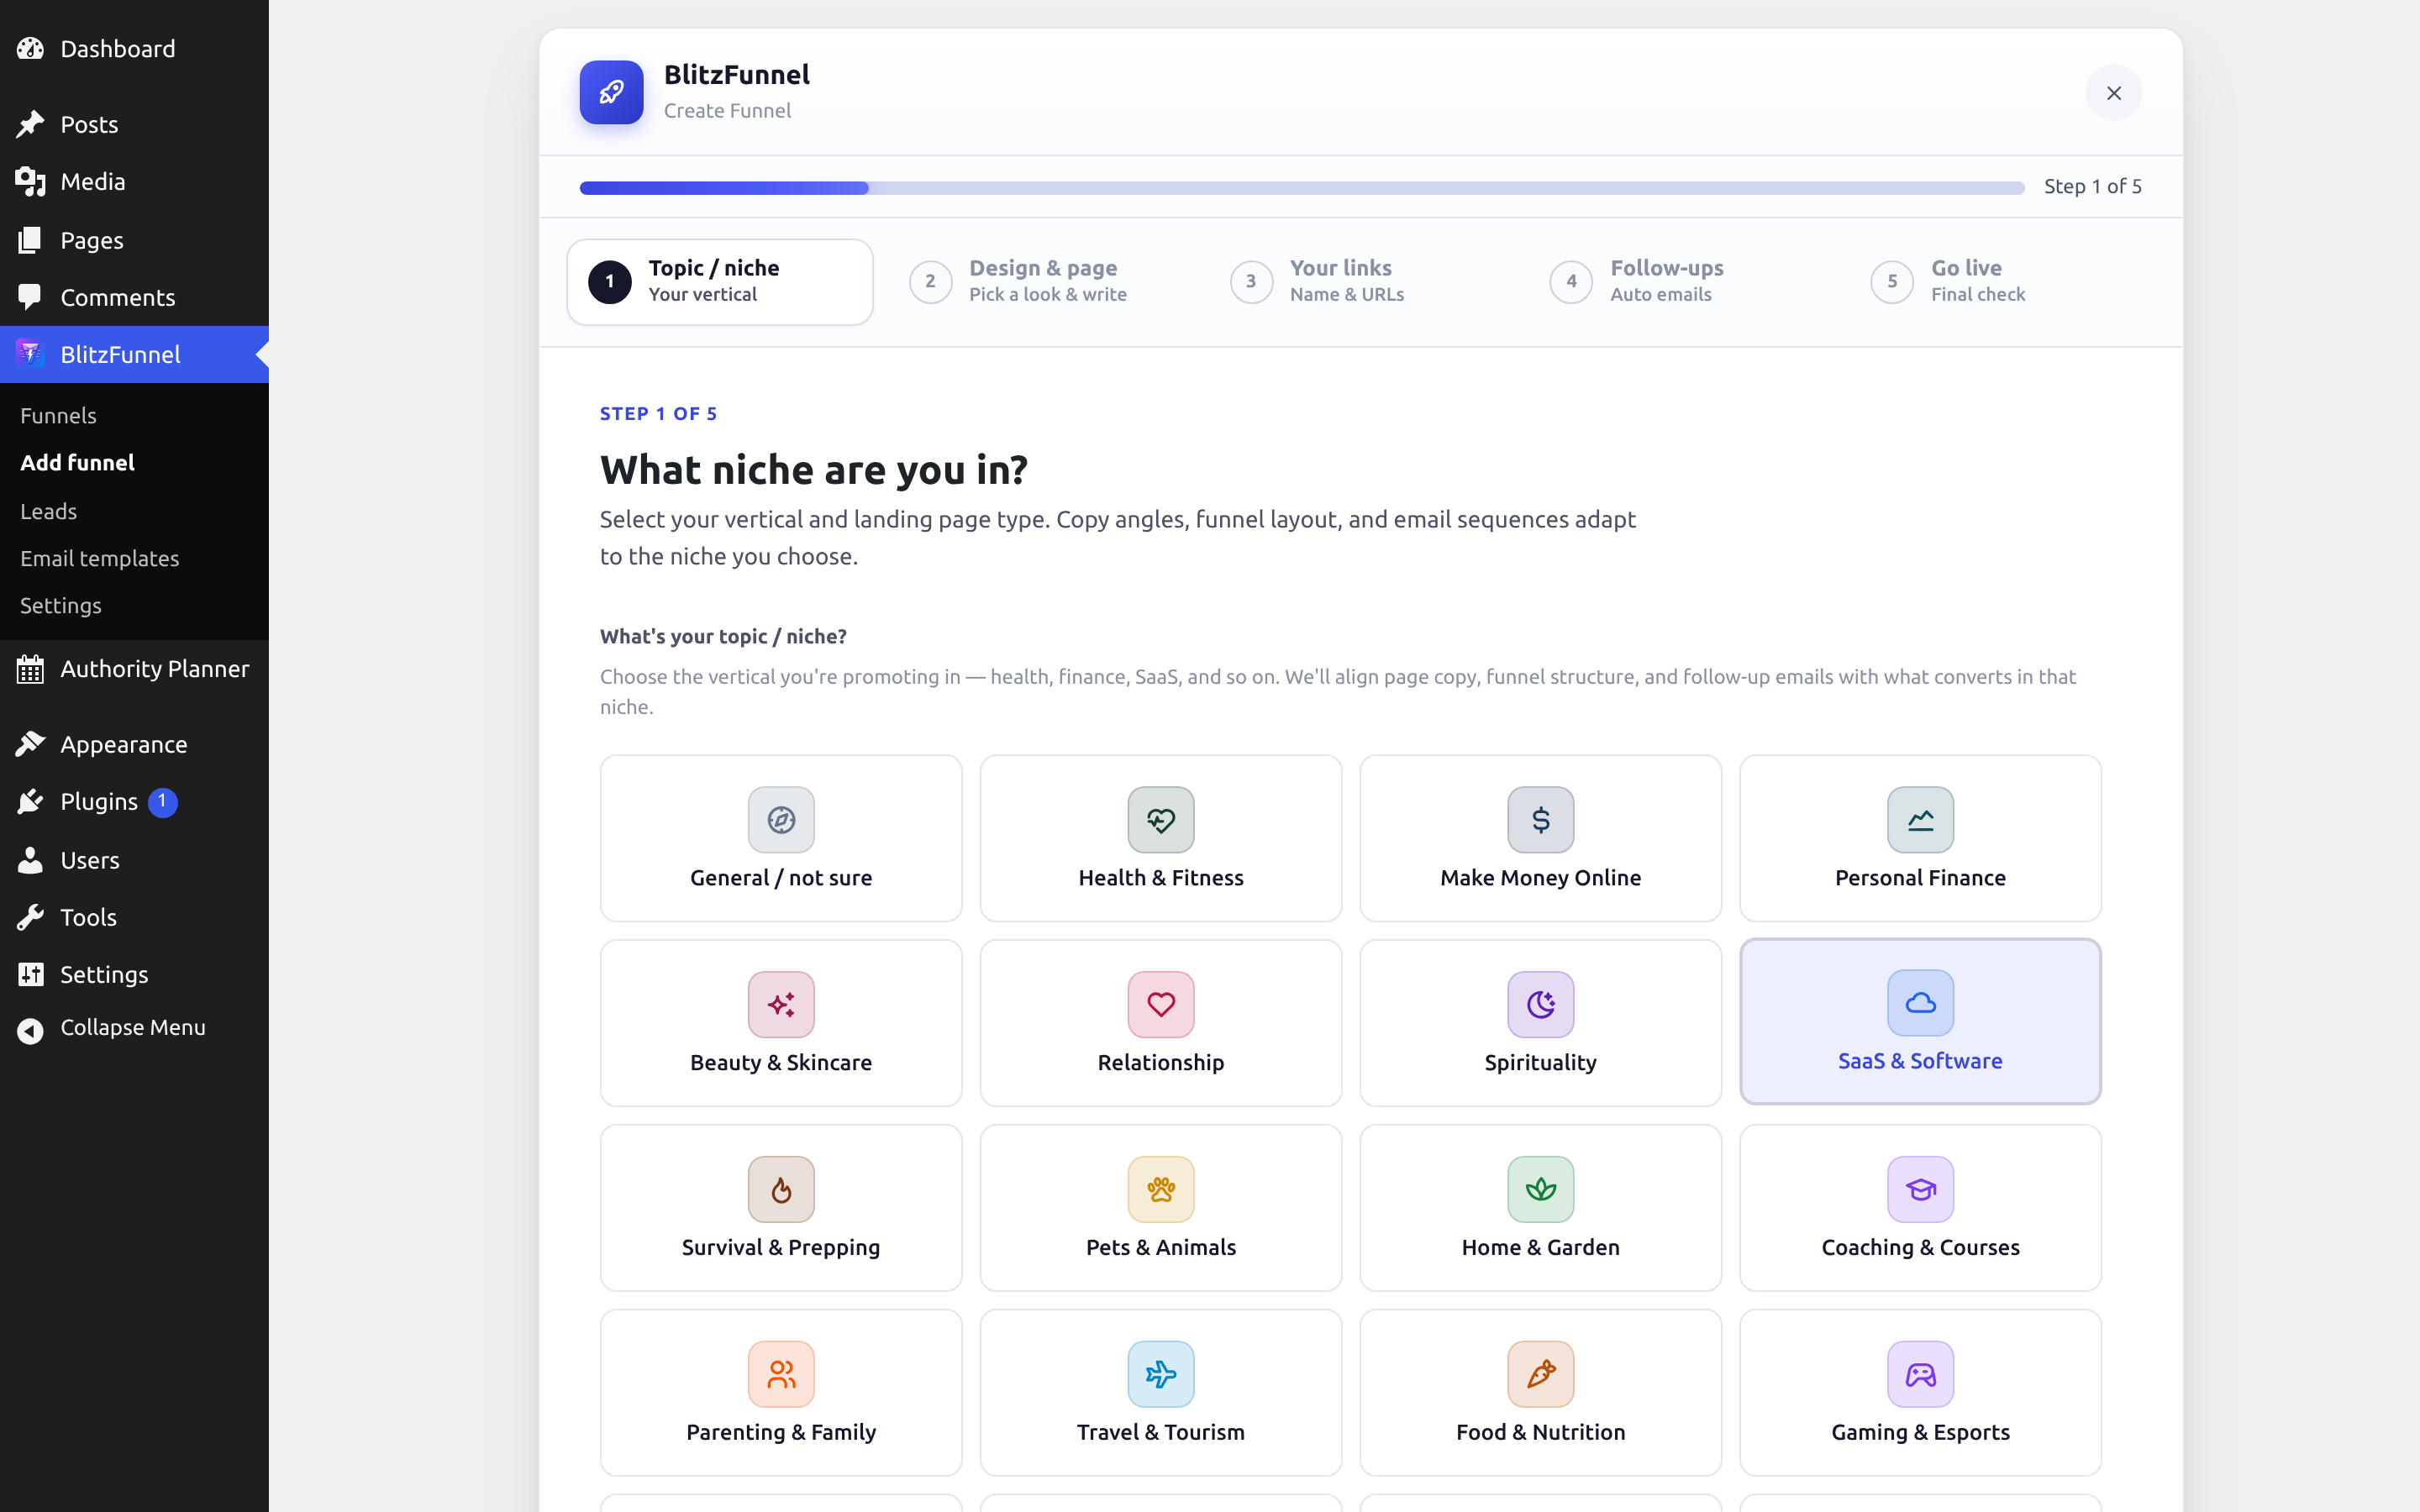Click the funnel progress bar

pos(1302,188)
